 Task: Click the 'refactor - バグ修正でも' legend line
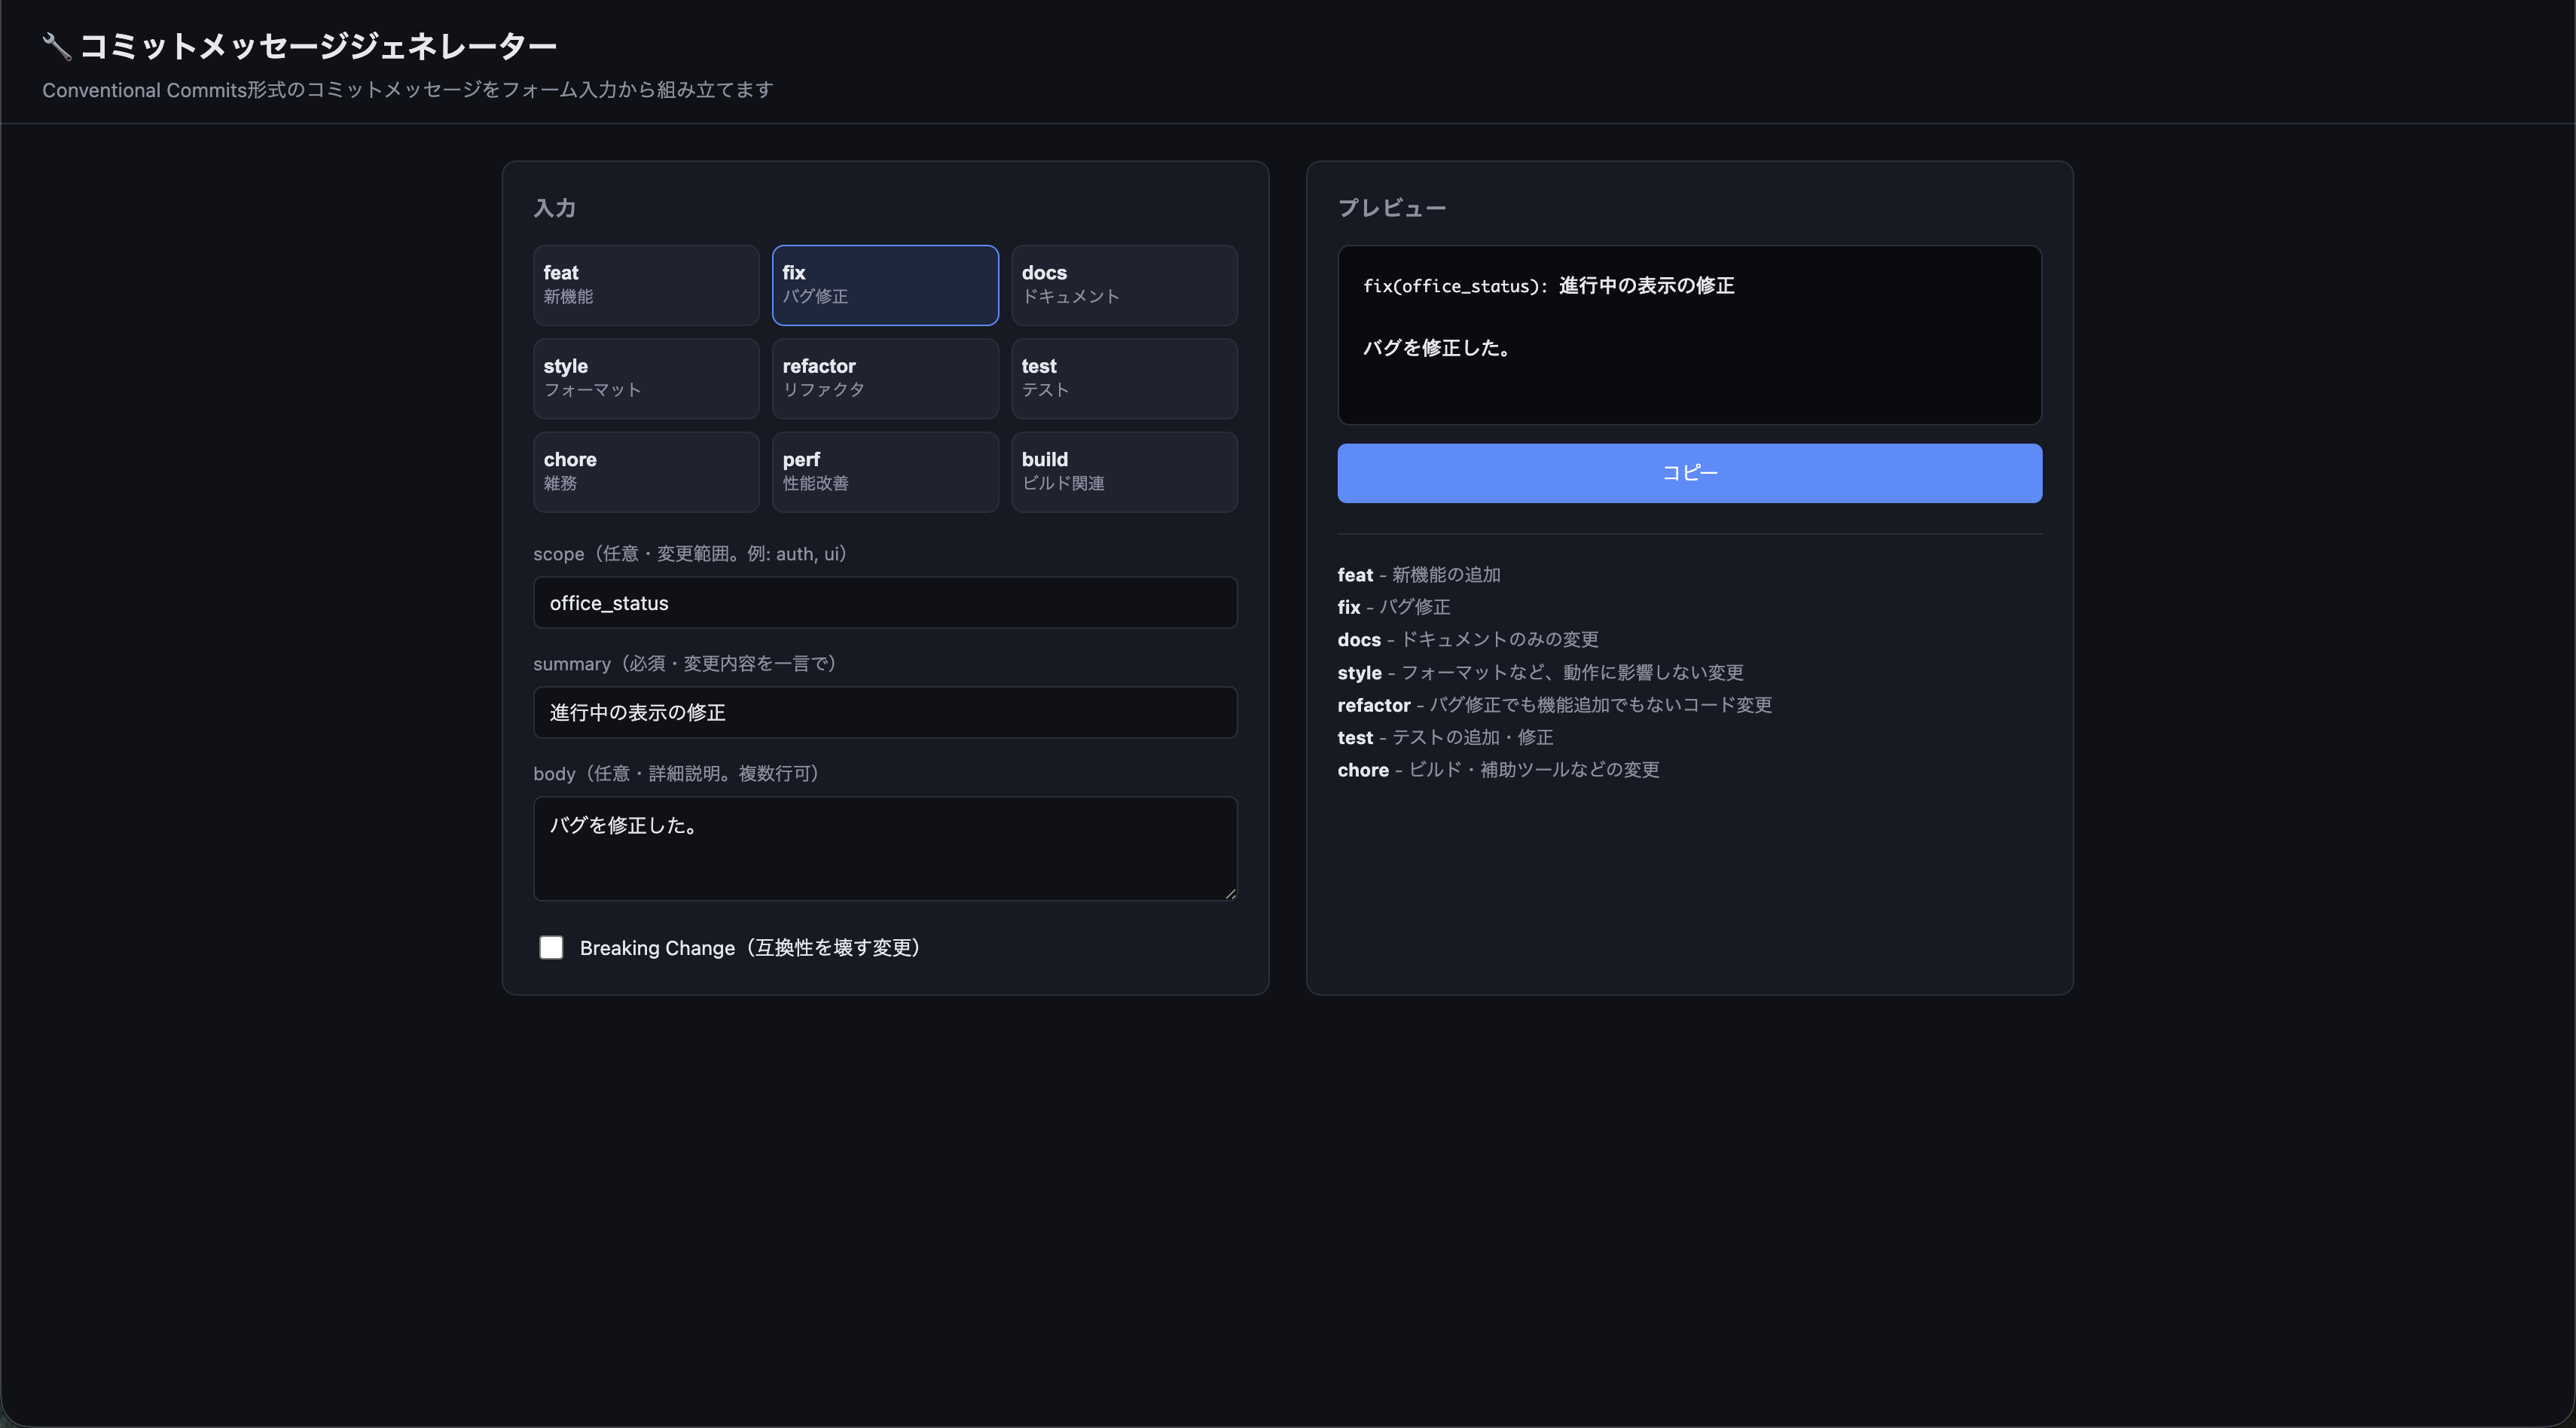pos(1554,705)
